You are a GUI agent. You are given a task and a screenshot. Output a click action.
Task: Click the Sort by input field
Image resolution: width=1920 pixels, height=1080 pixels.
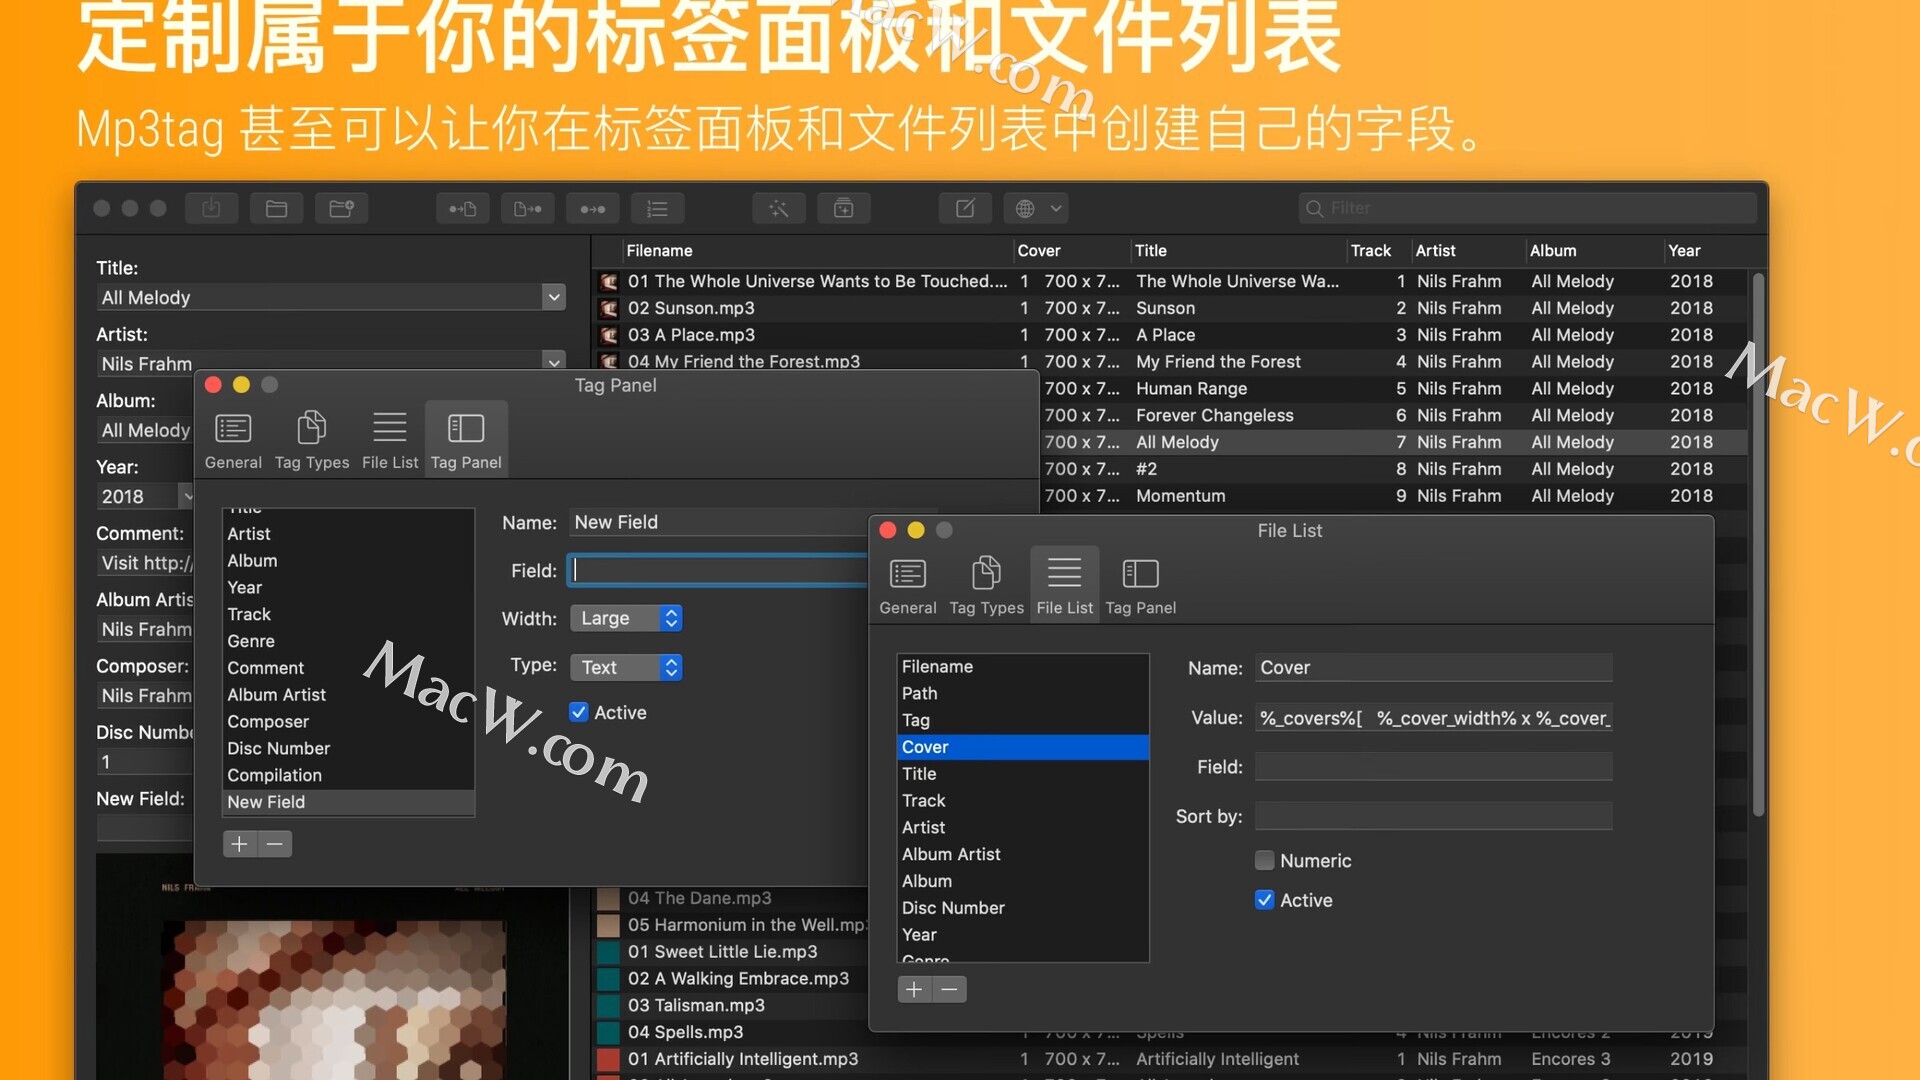[1434, 816]
